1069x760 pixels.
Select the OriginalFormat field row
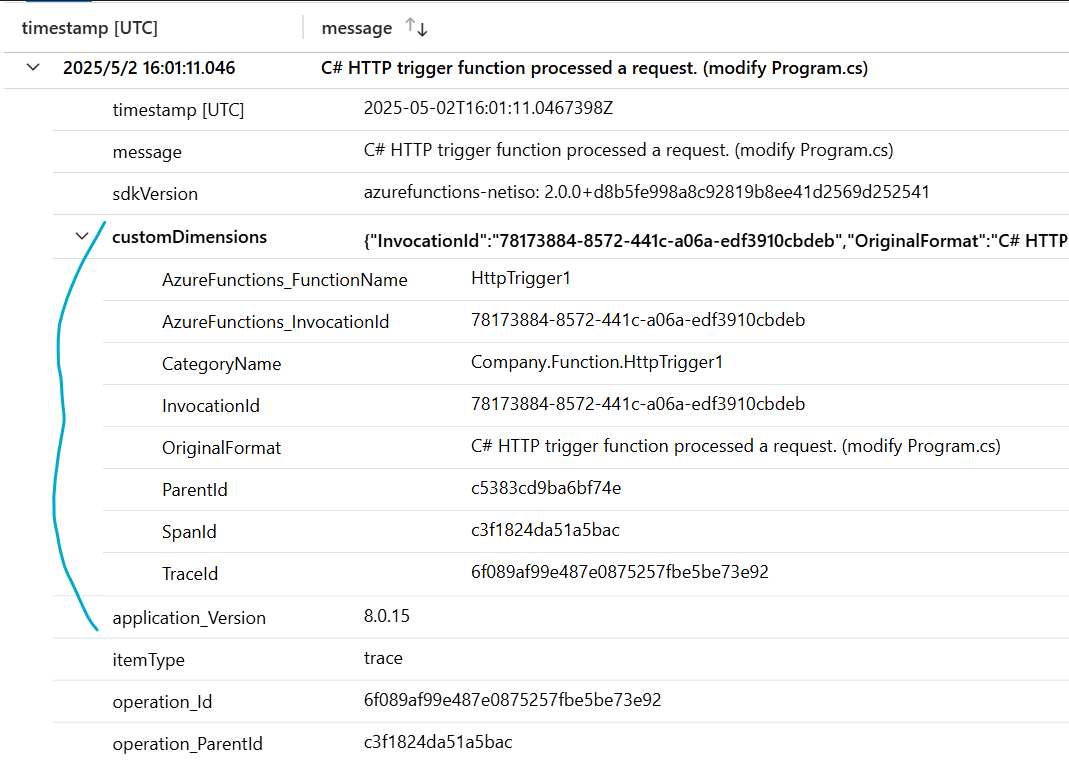coord(221,448)
